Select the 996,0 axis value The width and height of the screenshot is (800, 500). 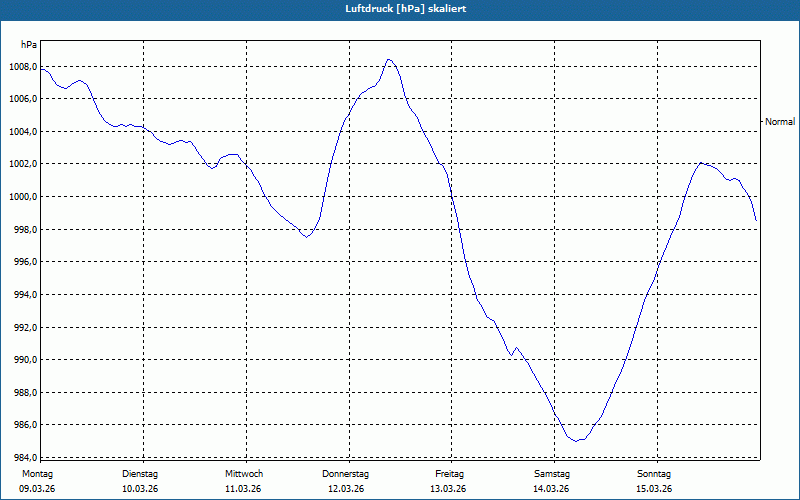click(25, 262)
